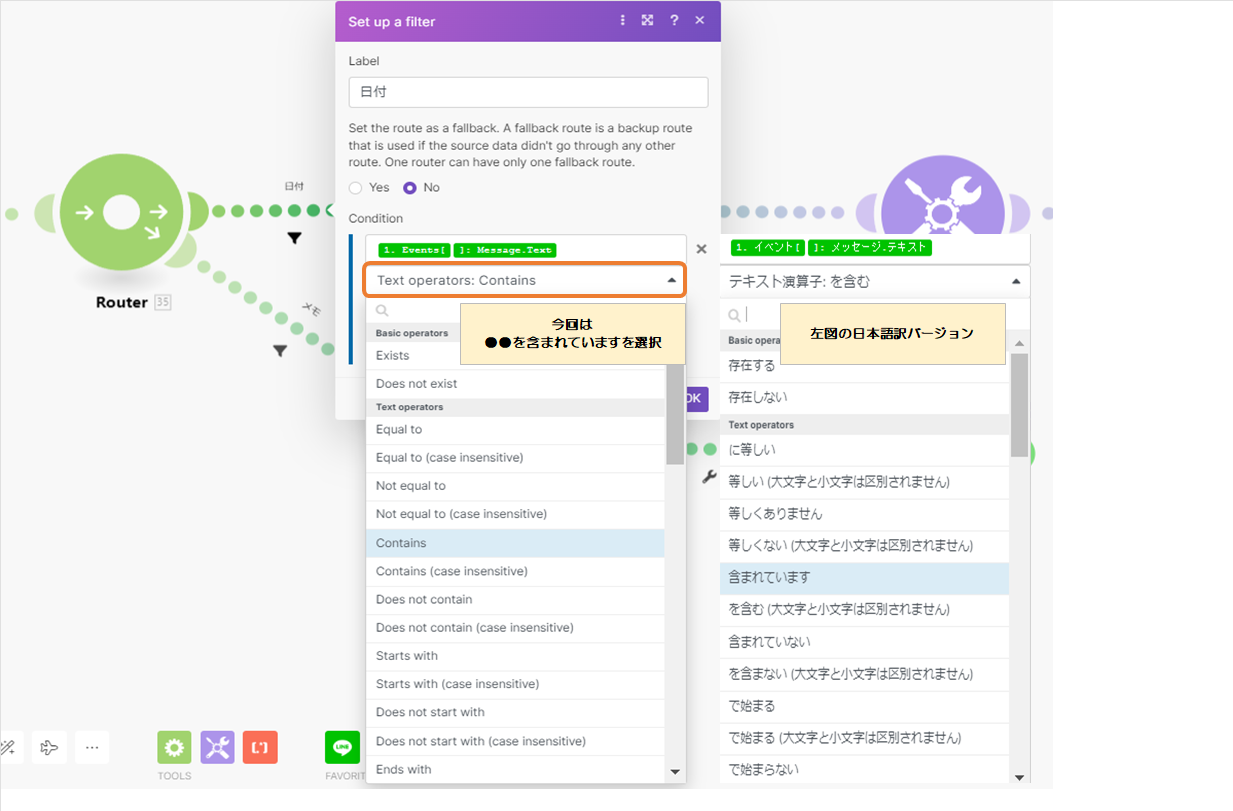1233x811 pixels.
Task: Choose the Not equal to operator
Action: tap(515, 486)
